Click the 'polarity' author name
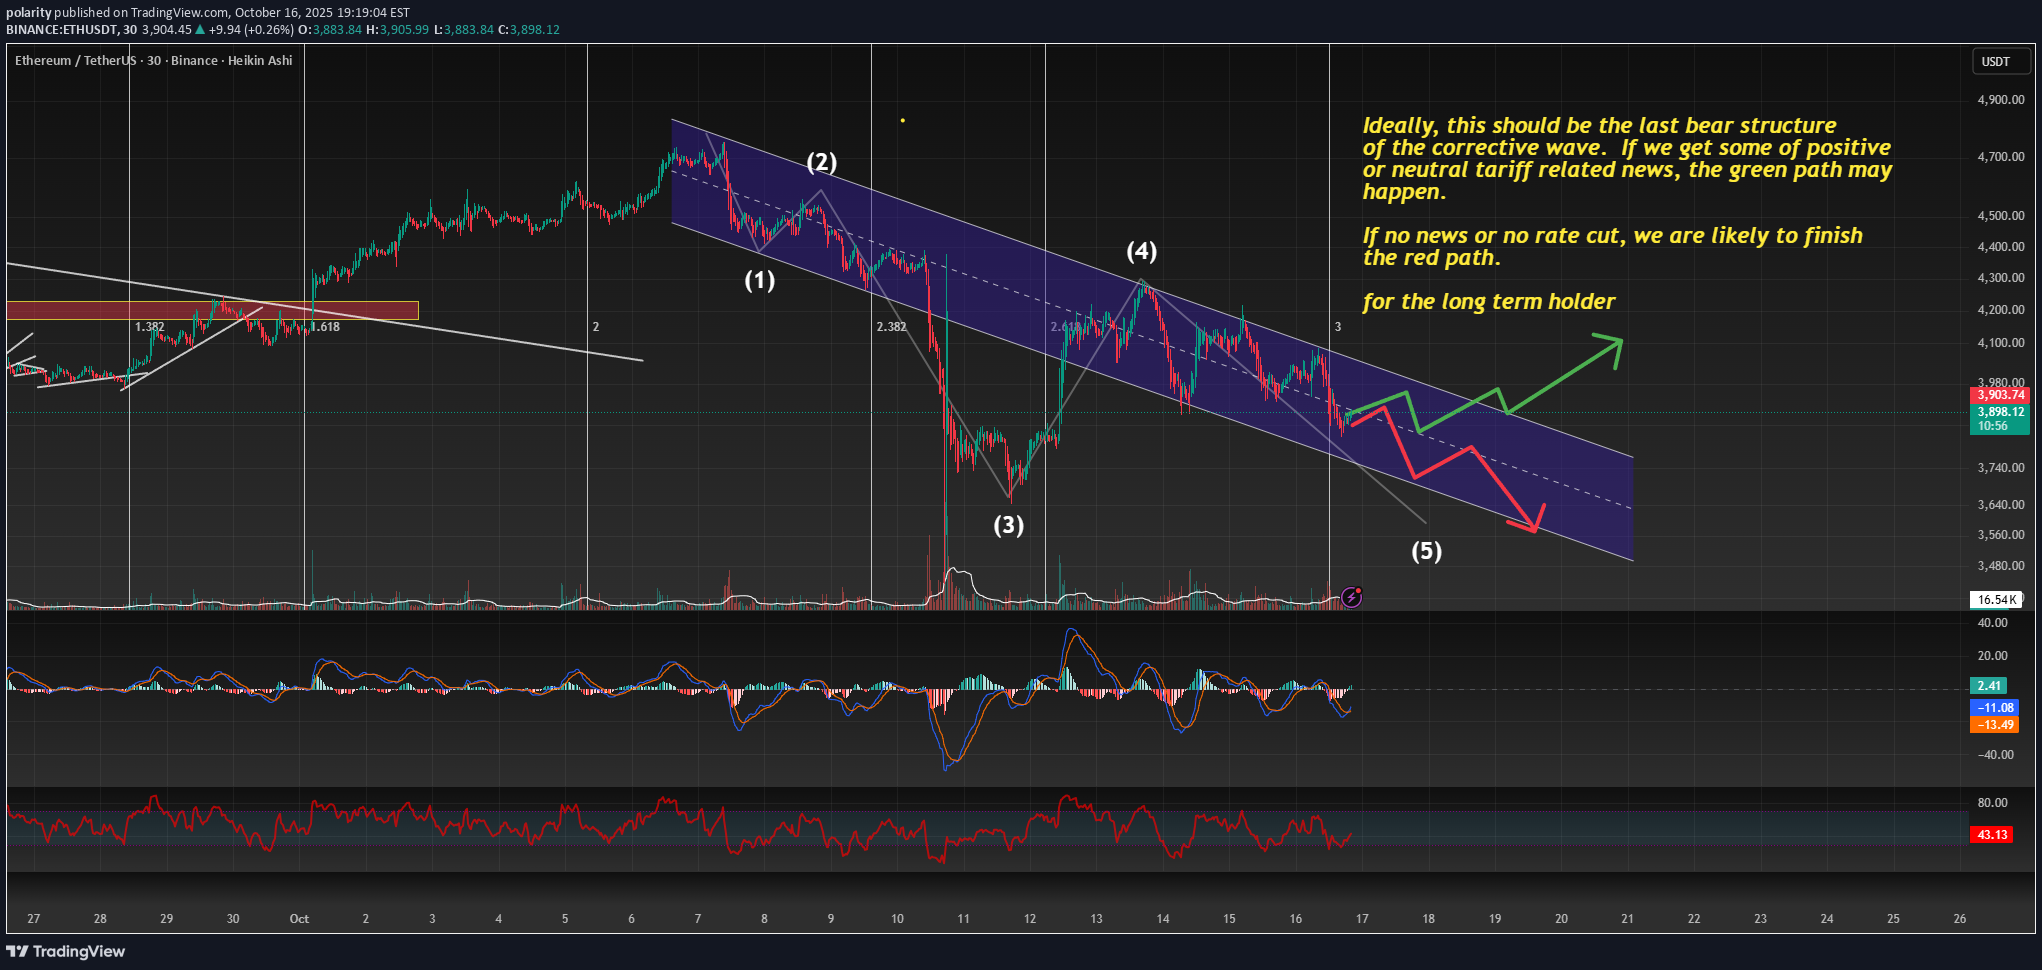Viewport: 2042px width, 970px height. [28, 13]
